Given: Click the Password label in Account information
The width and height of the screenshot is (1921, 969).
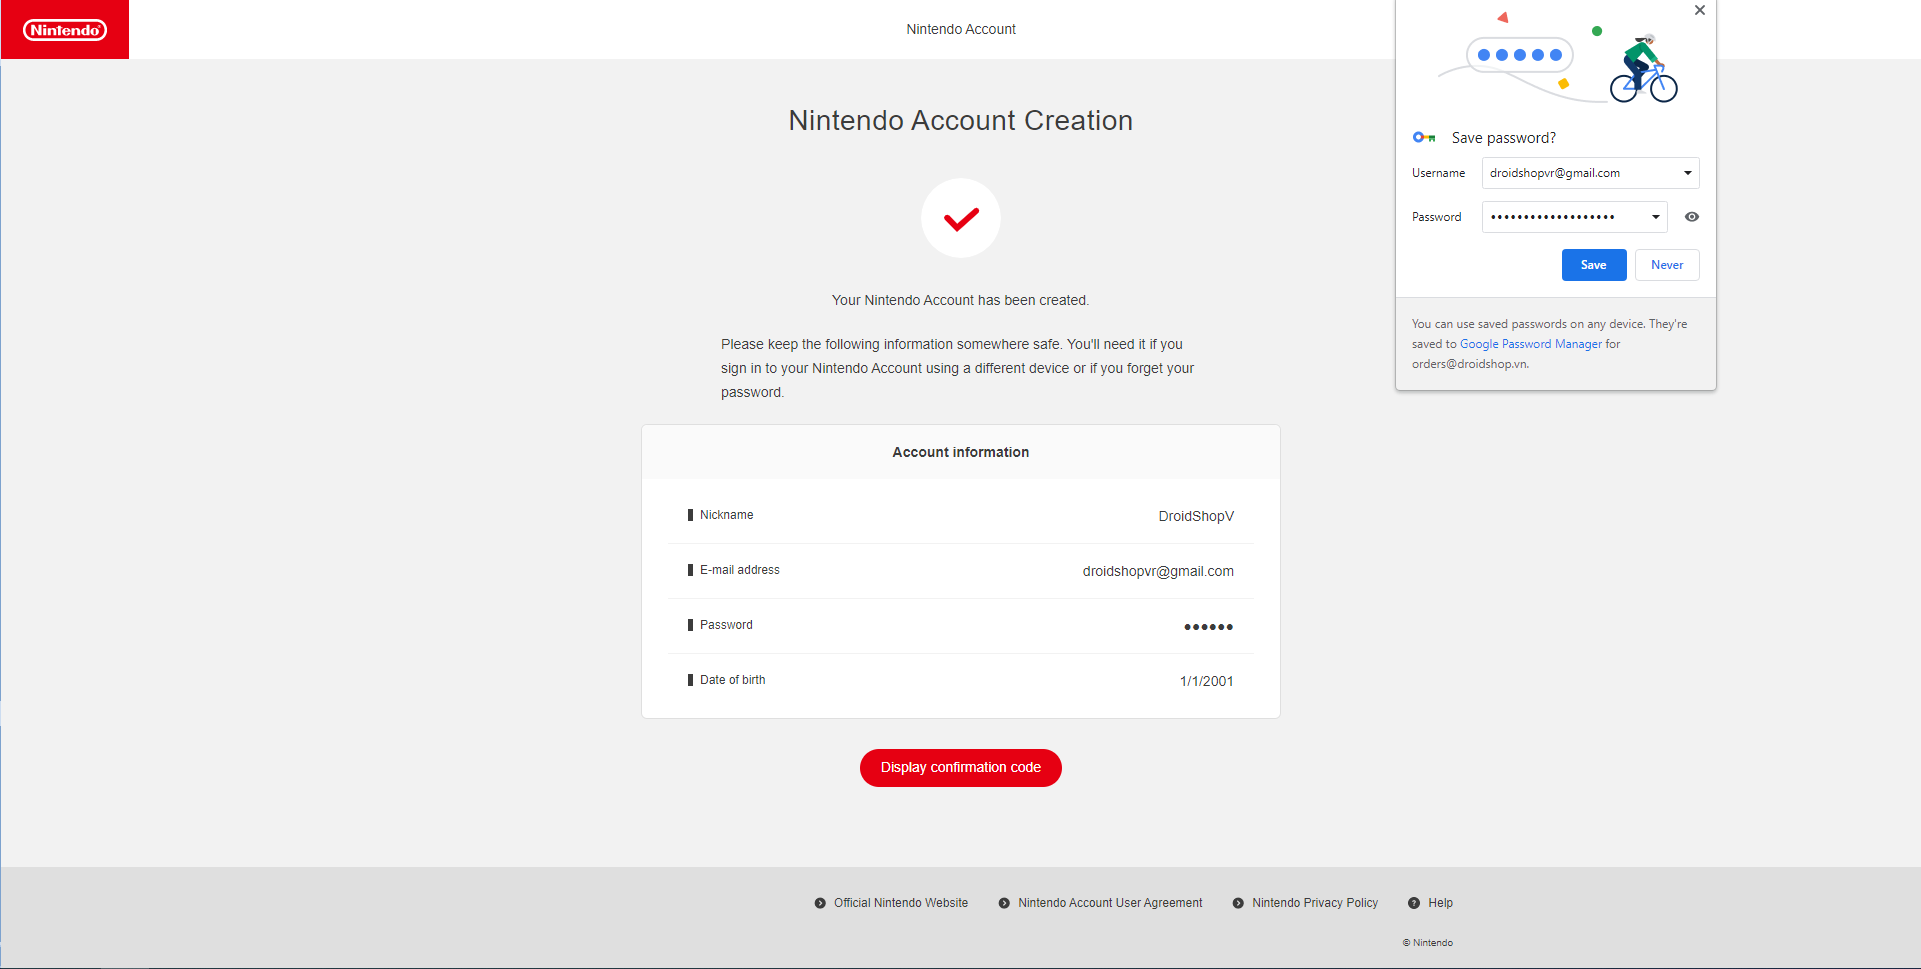Looking at the screenshot, I should tap(726, 625).
